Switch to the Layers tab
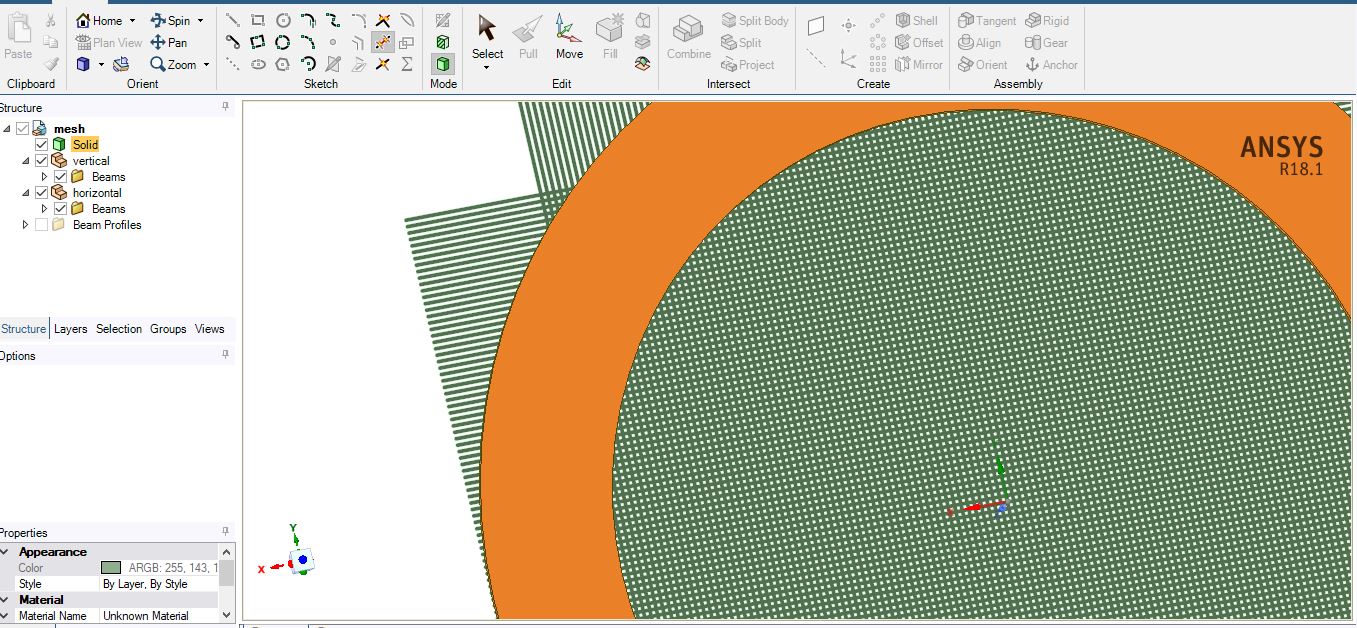Screen dimensions: 1357x628 click(71, 328)
